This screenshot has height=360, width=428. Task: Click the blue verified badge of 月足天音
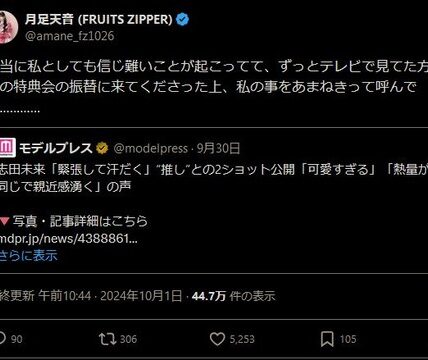[x=182, y=20]
